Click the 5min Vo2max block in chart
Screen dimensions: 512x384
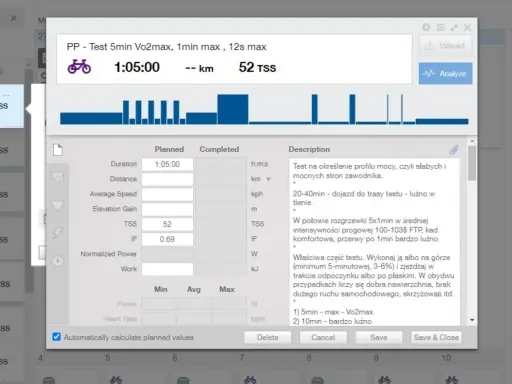233,109
